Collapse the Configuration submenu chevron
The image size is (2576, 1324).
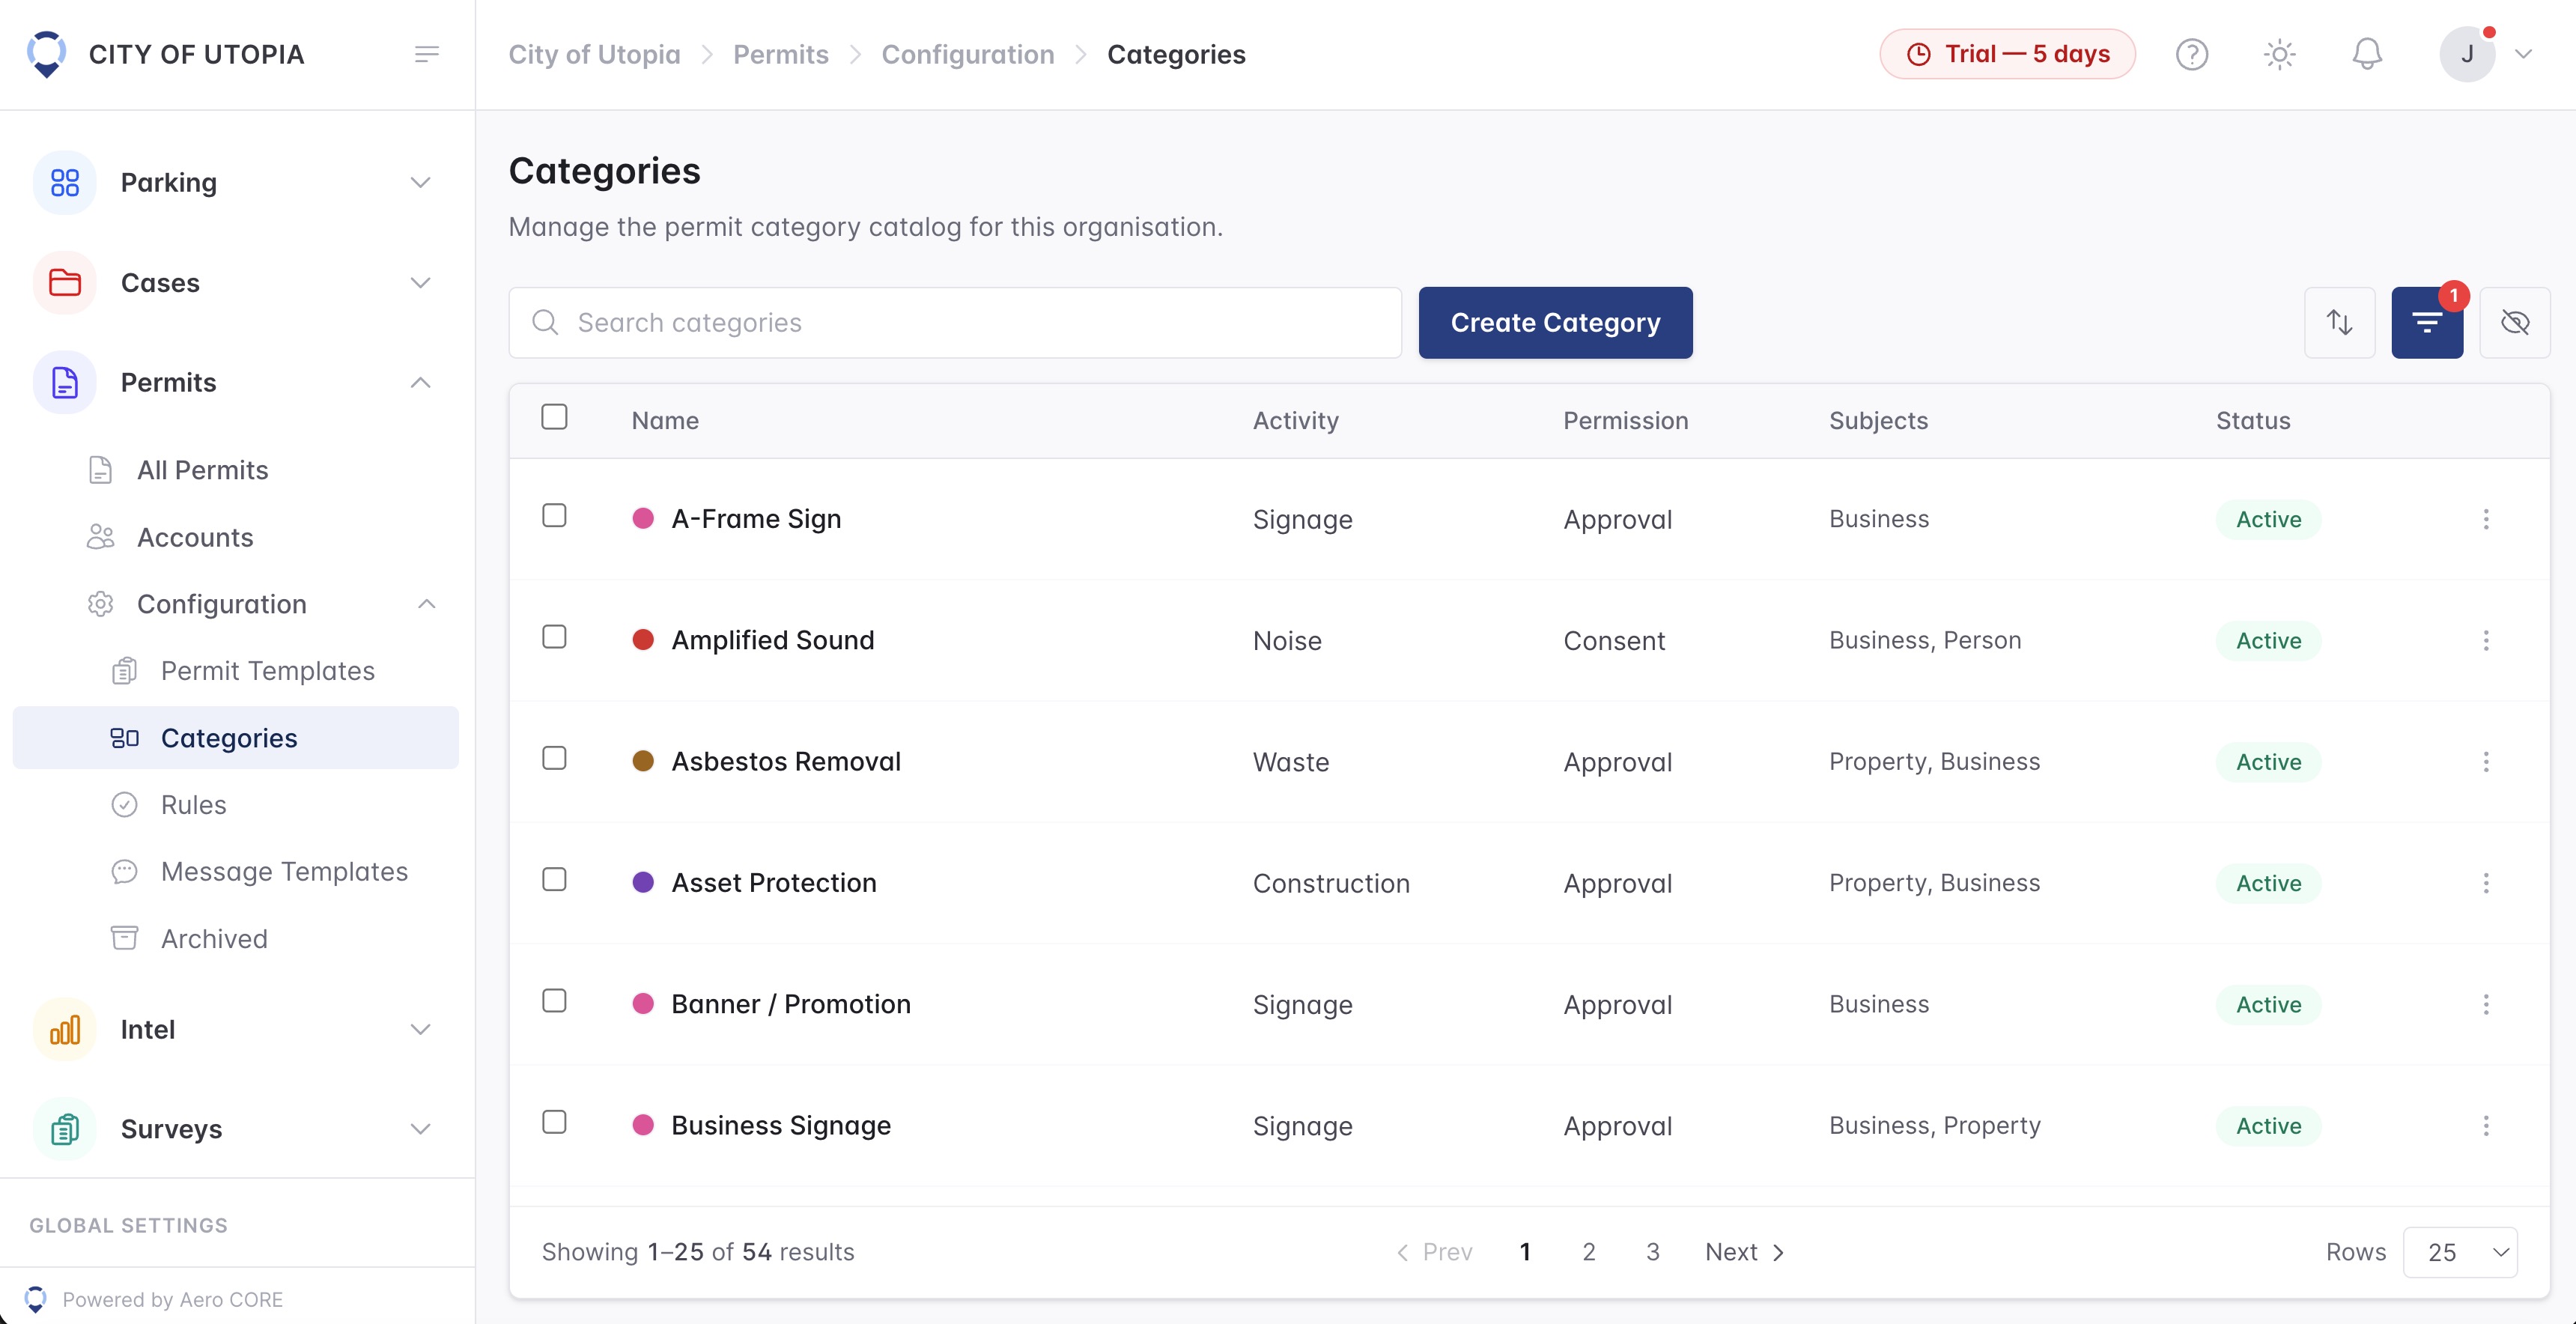[x=427, y=604]
